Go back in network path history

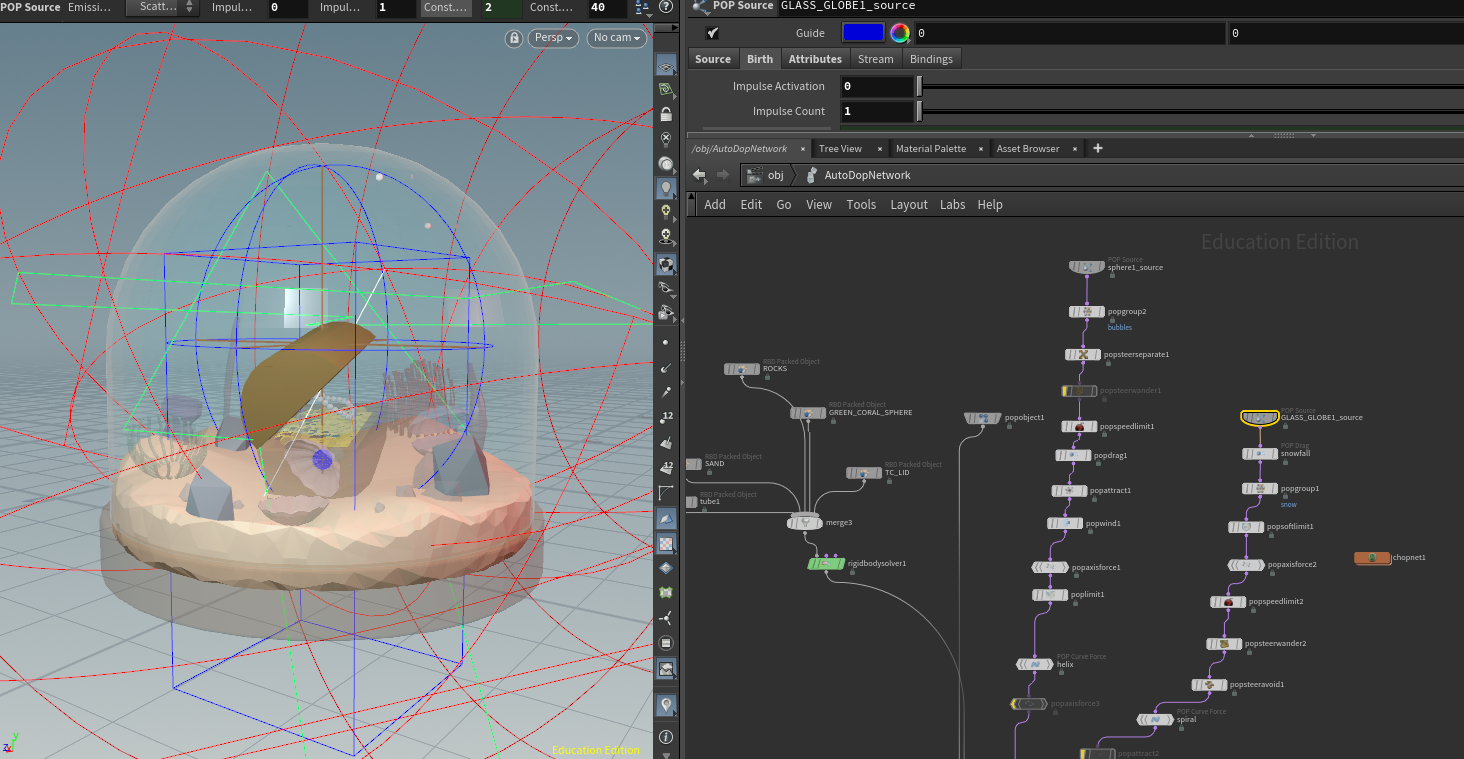(x=699, y=175)
